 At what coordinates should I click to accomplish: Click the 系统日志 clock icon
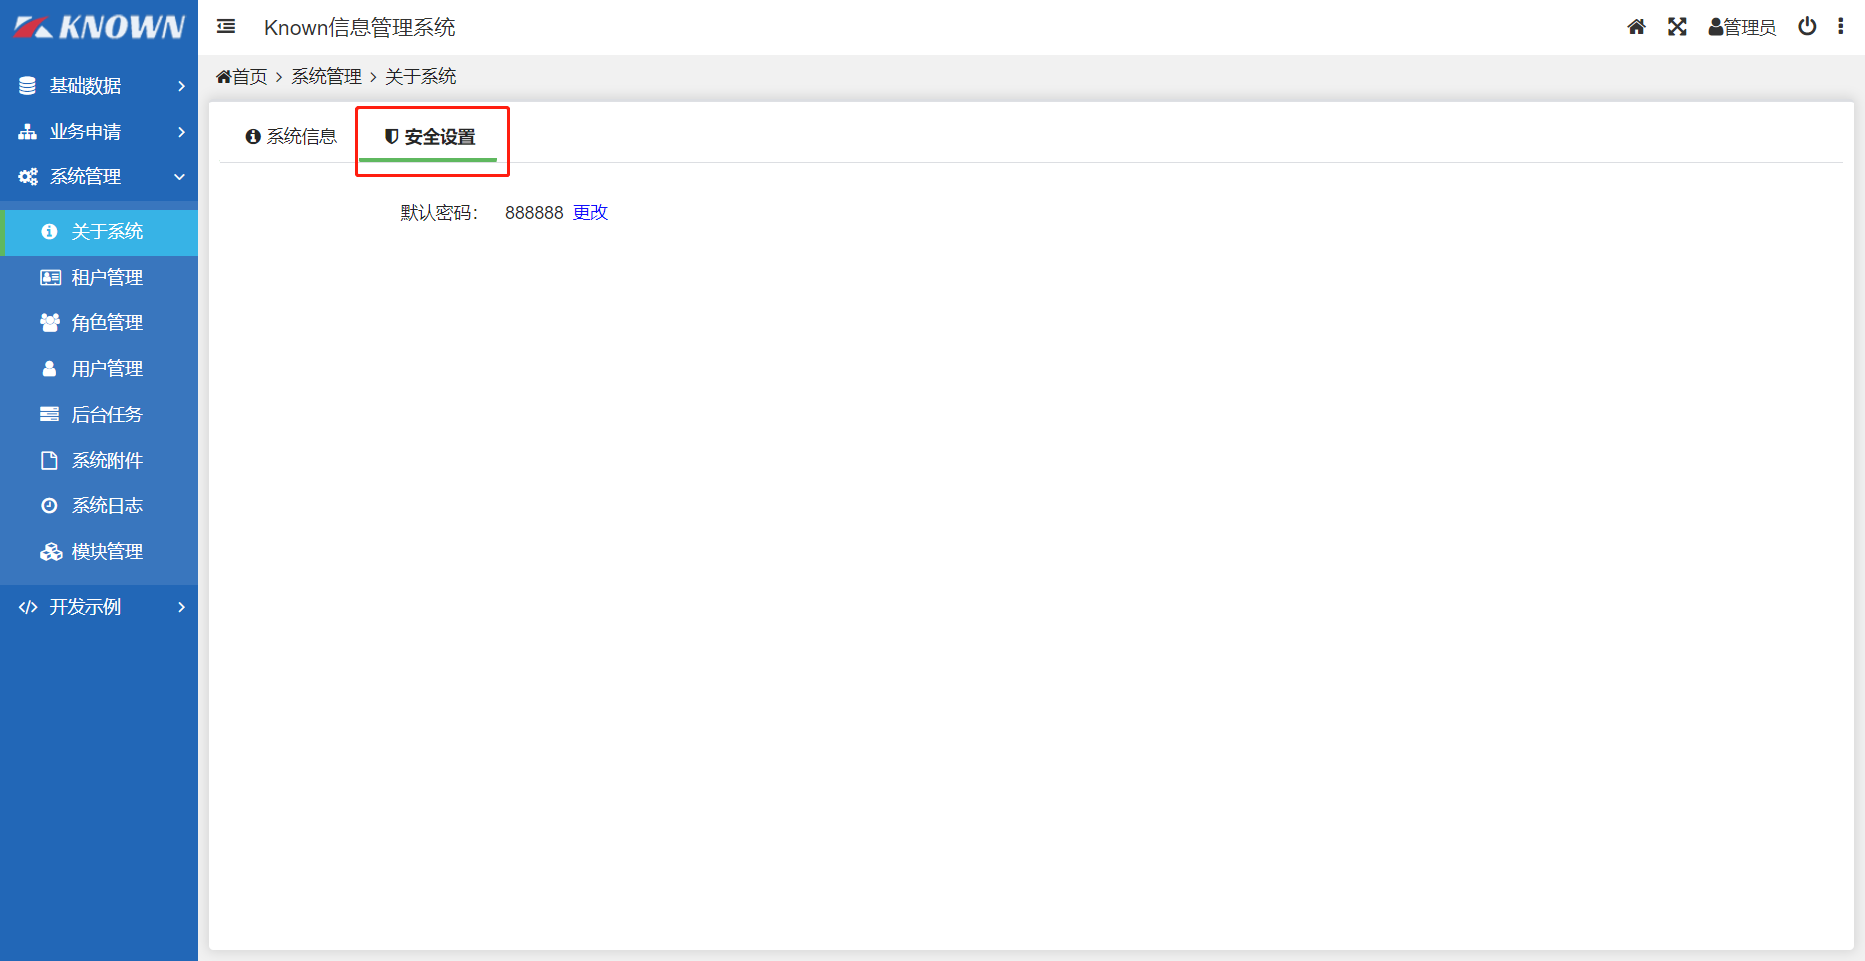point(49,506)
